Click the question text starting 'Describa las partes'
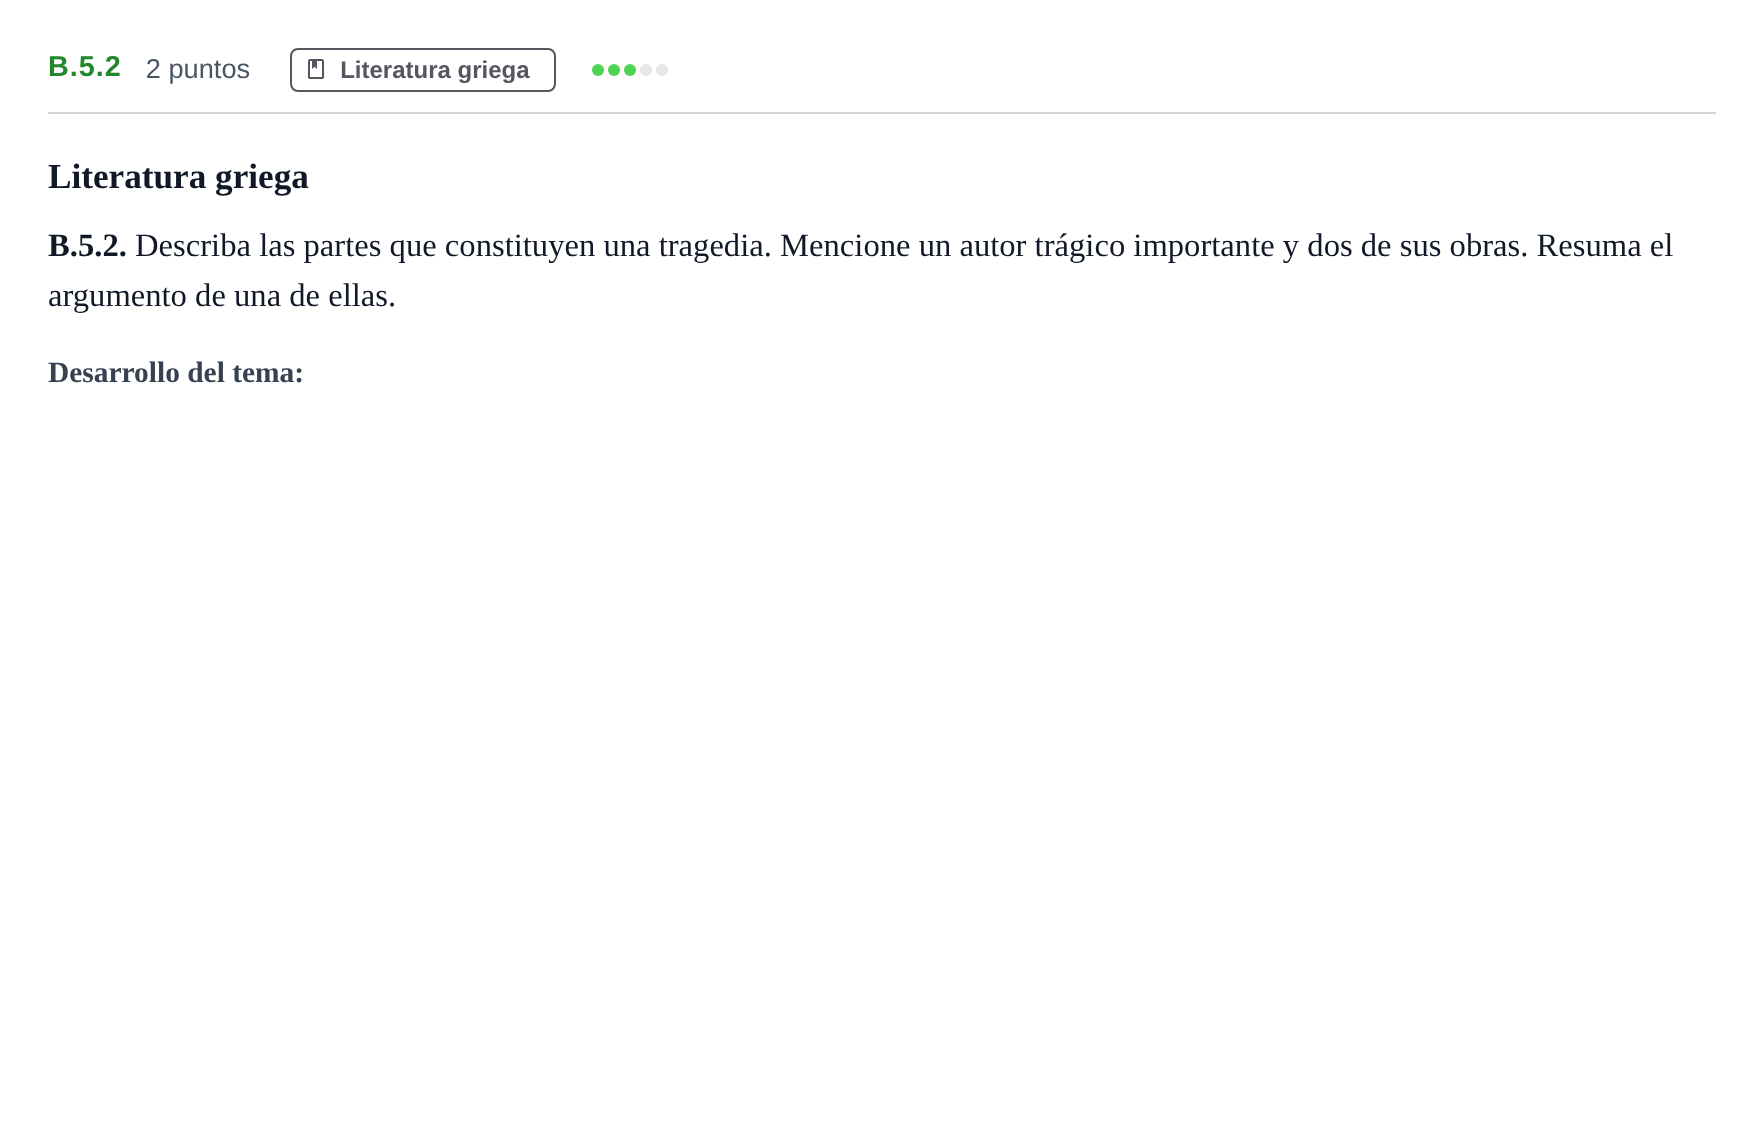 click(x=860, y=270)
